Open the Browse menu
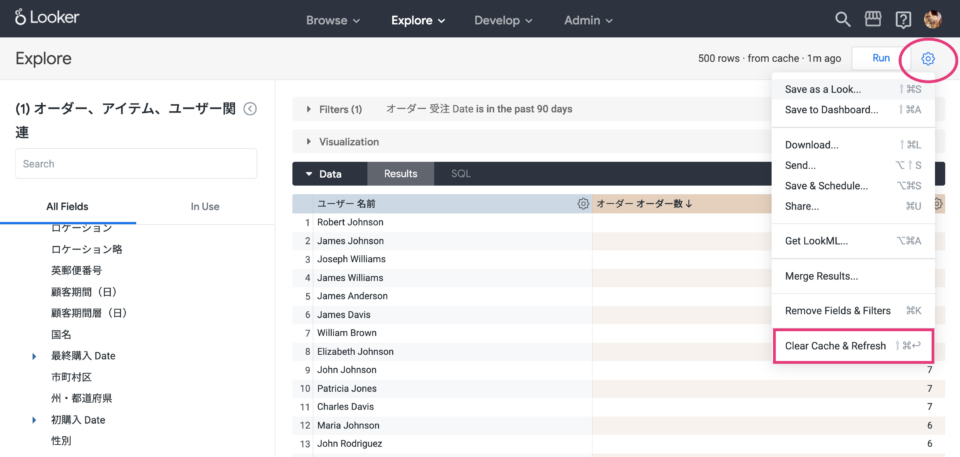 pyautogui.click(x=333, y=20)
